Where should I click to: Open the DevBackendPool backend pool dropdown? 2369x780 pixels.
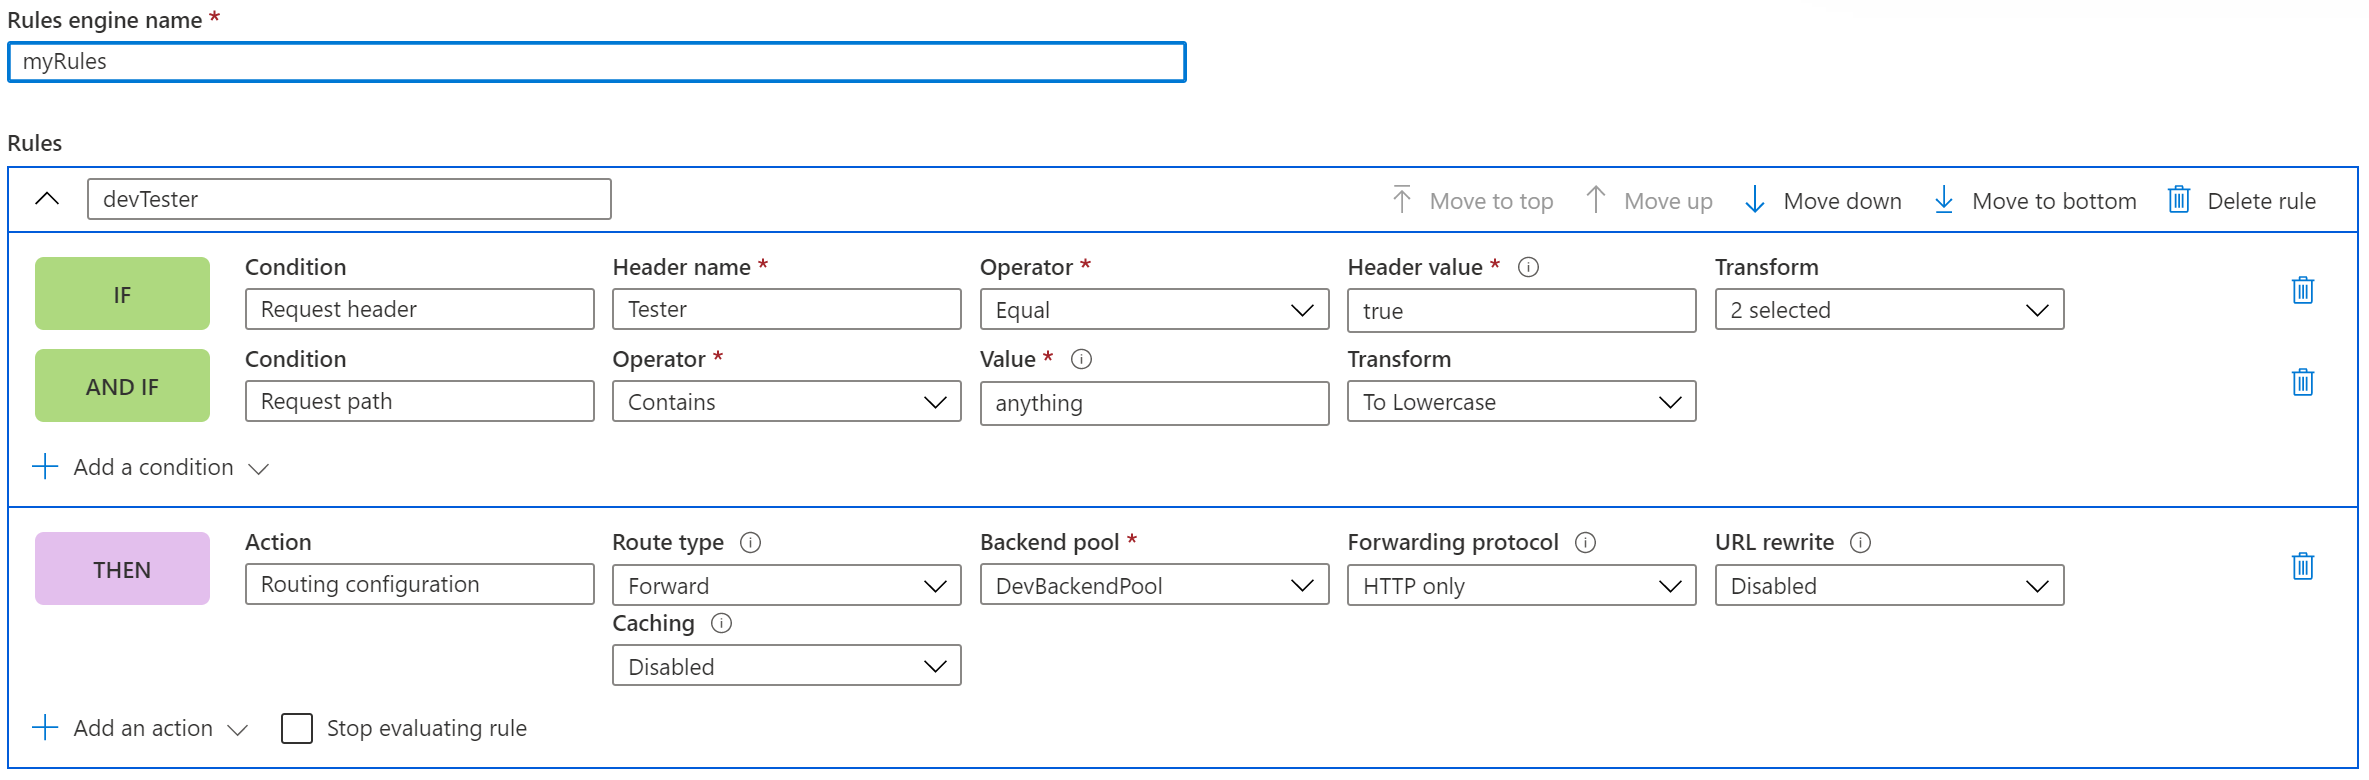click(x=1154, y=586)
